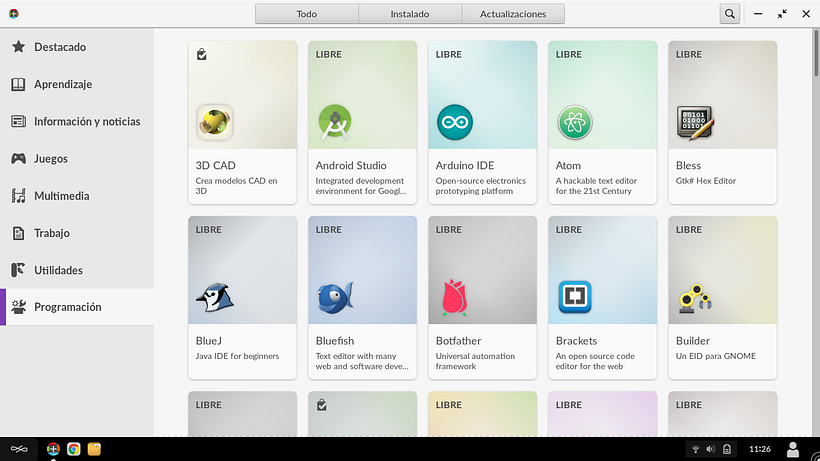This screenshot has height=461, width=820.
Task: Click 'Un EID para GNOME' description
Action: [x=716, y=356]
